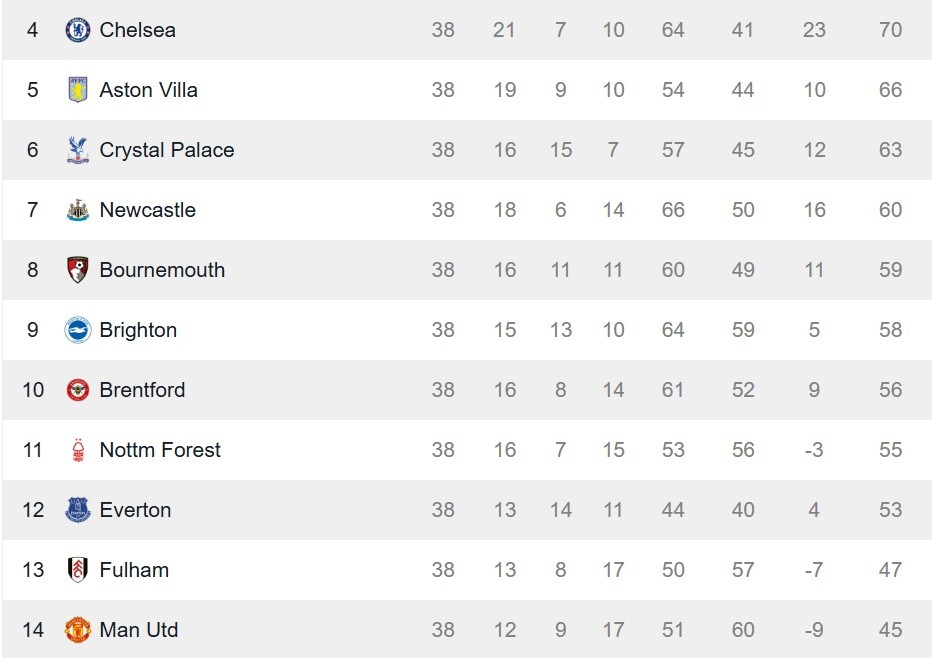Click the Fulham club crest
932x658 pixels.
pos(77,570)
